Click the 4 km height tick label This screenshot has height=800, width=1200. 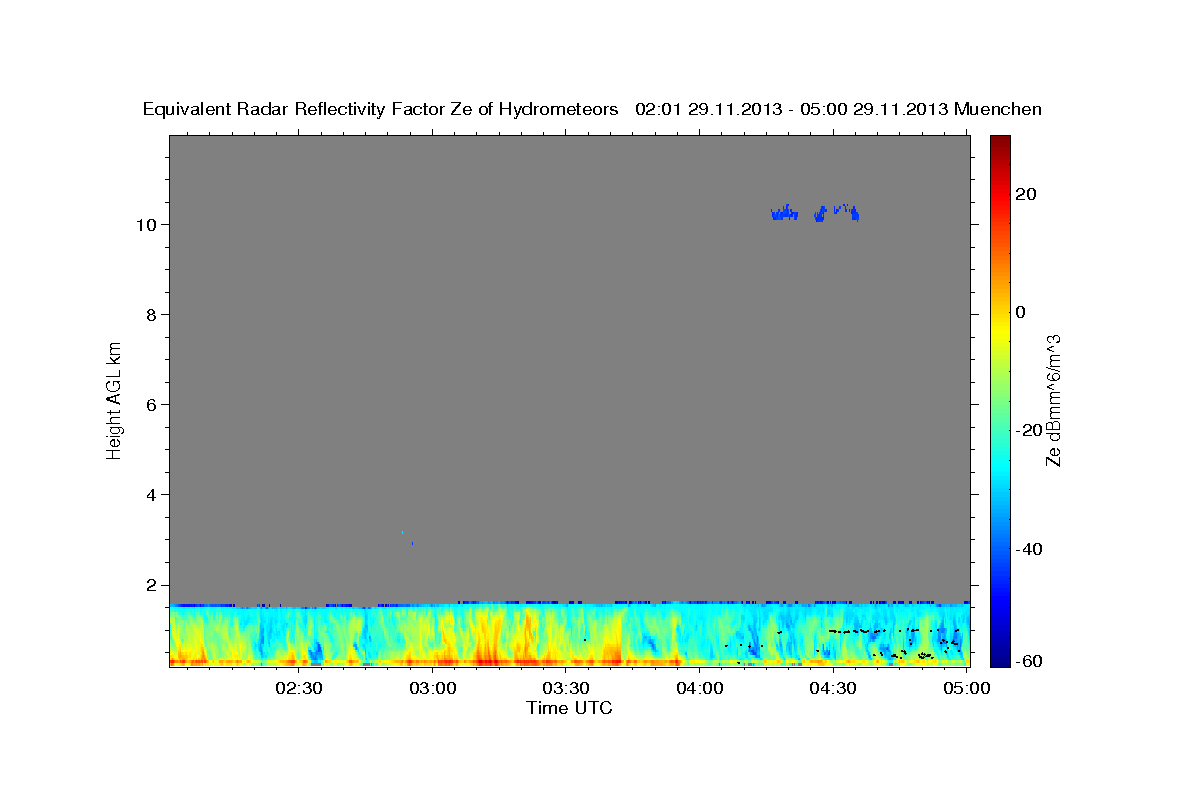pyautogui.click(x=152, y=494)
